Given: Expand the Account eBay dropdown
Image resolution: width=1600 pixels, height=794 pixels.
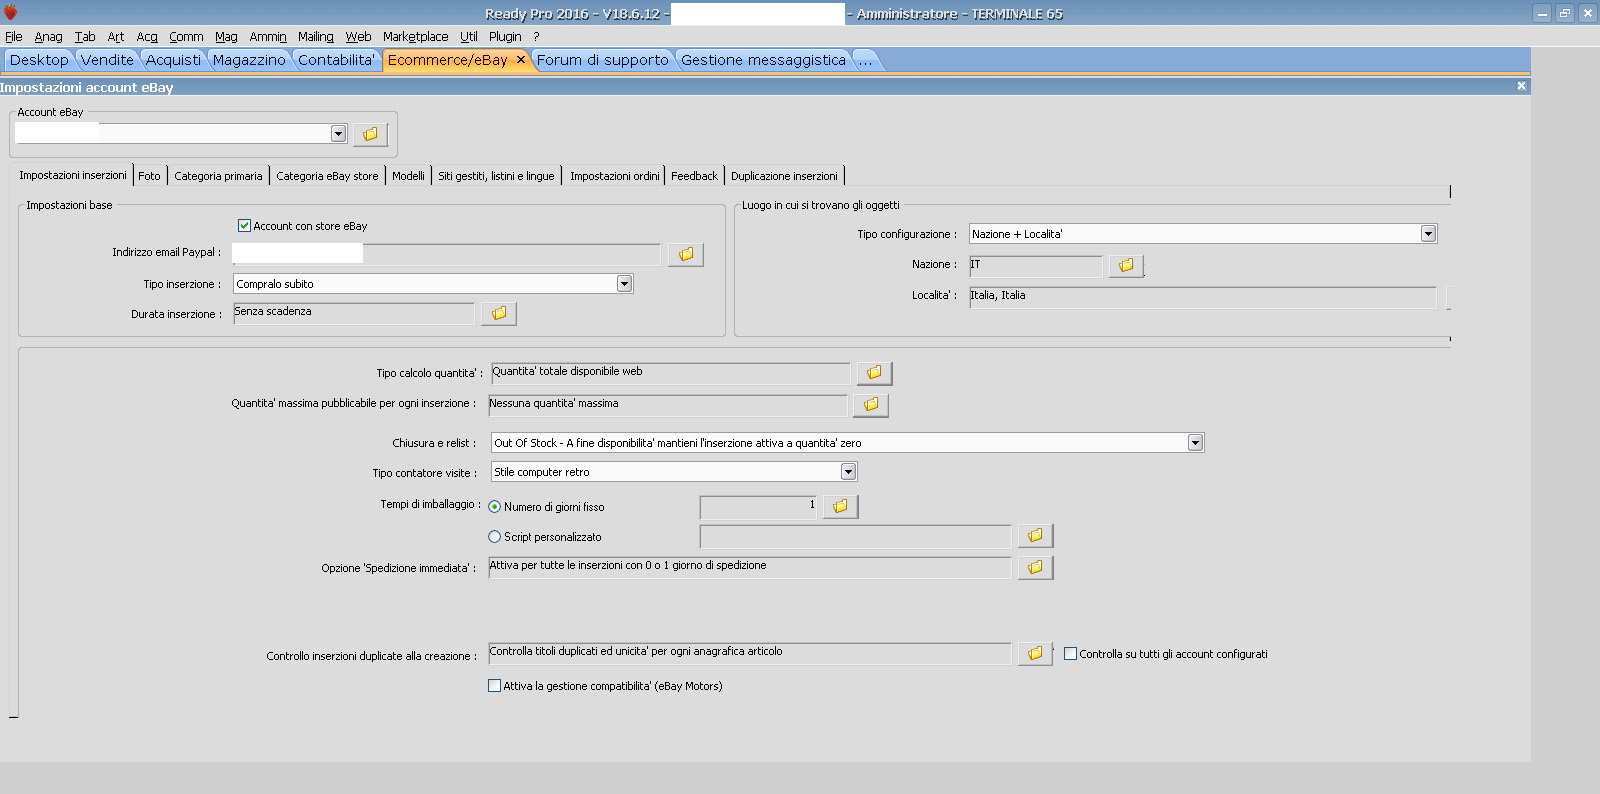Looking at the screenshot, I should click(x=338, y=134).
